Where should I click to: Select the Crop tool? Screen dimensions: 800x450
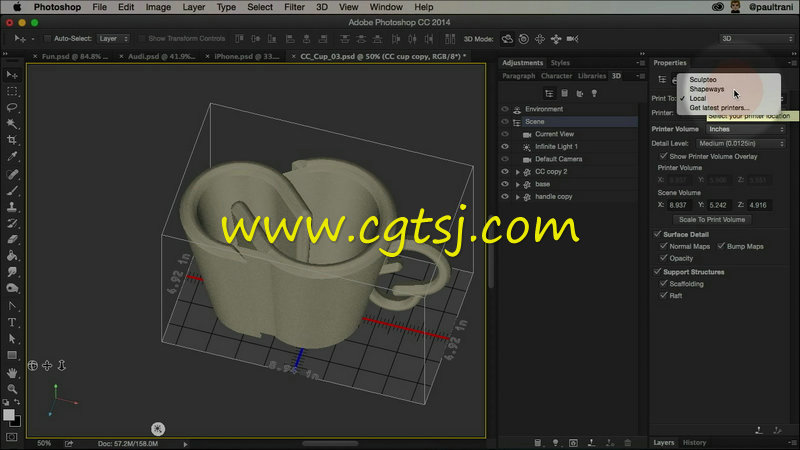pos(12,140)
